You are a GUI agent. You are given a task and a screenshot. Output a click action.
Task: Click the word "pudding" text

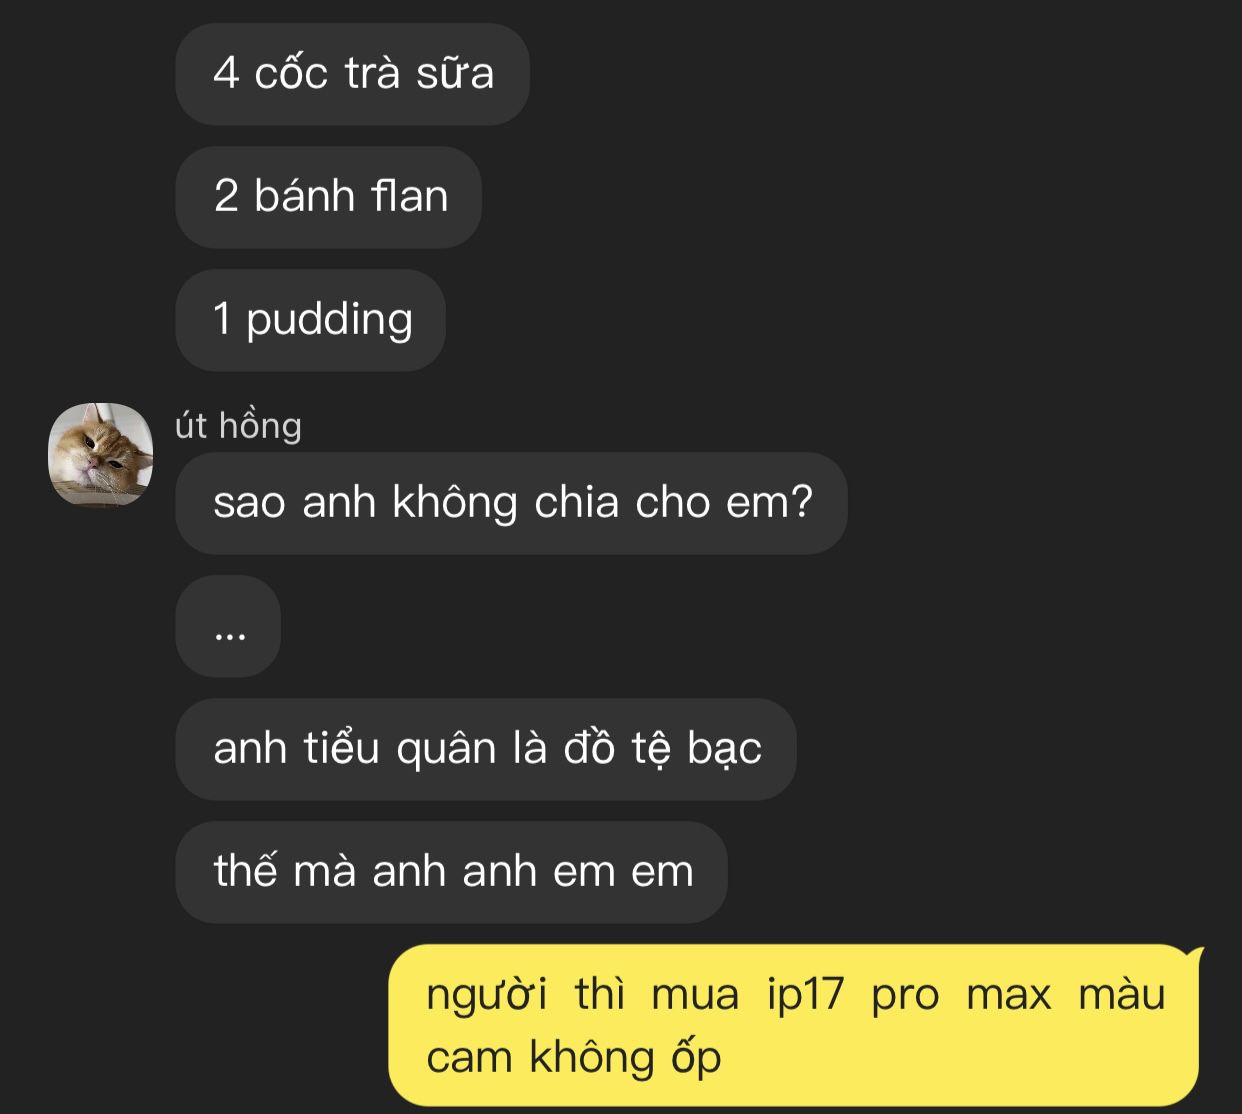click(329, 321)
